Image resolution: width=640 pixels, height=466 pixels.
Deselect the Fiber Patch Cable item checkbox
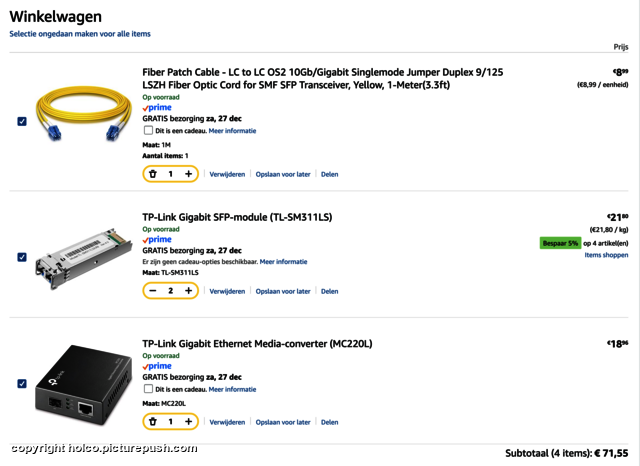point(22,121)
